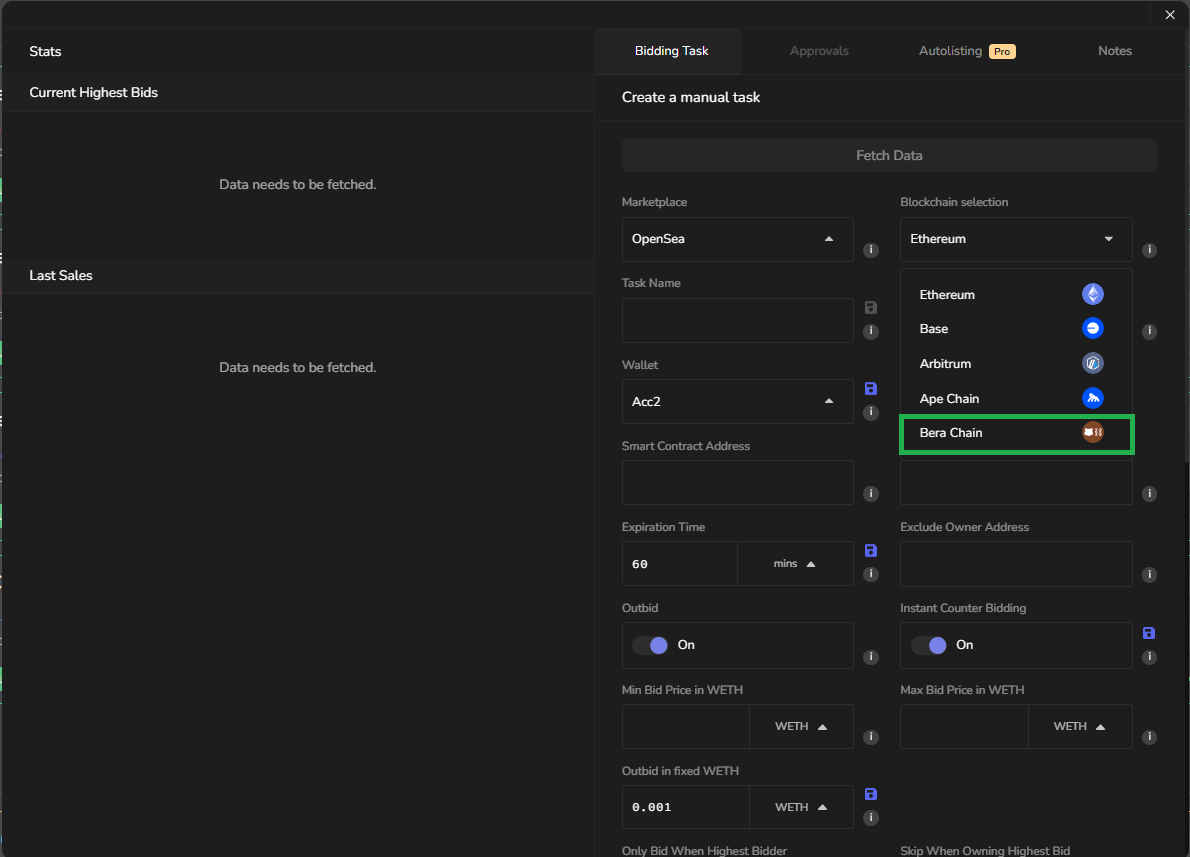The image size is (1190, 857).
Task: Click the save icon next to Wallet
Action: 870,388
